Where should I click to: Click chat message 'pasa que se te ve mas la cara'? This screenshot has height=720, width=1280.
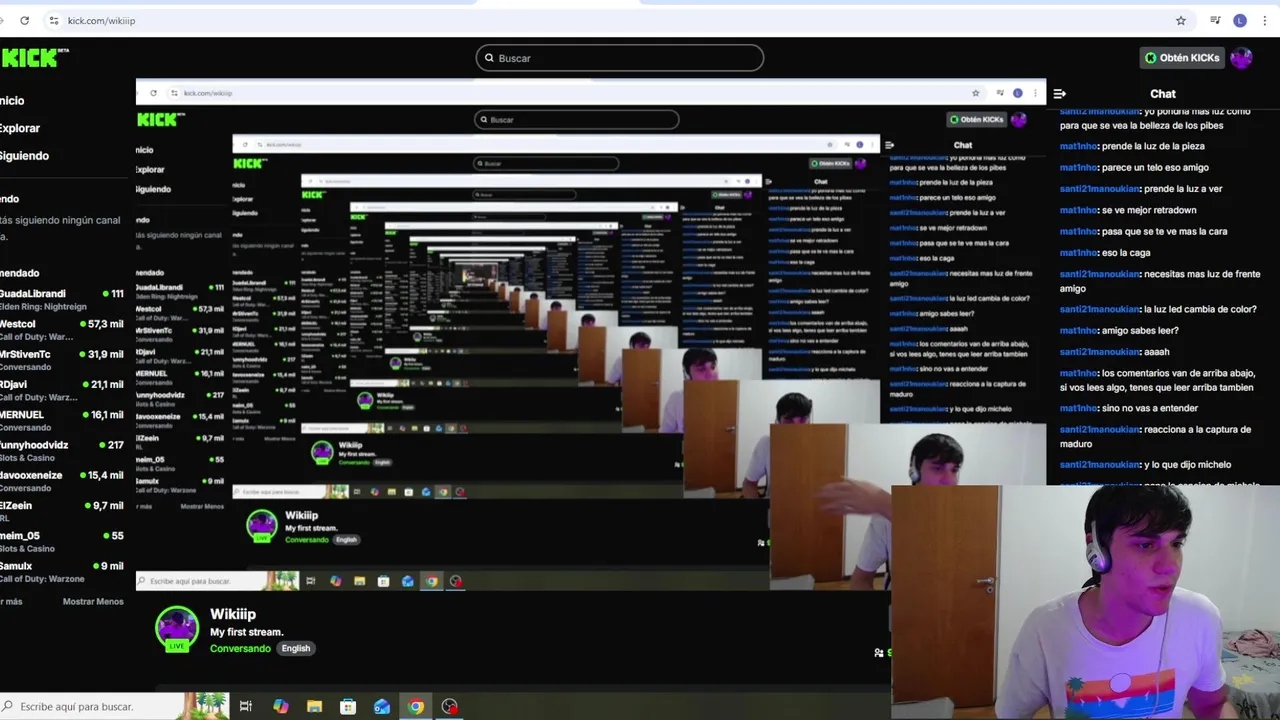1164,231
